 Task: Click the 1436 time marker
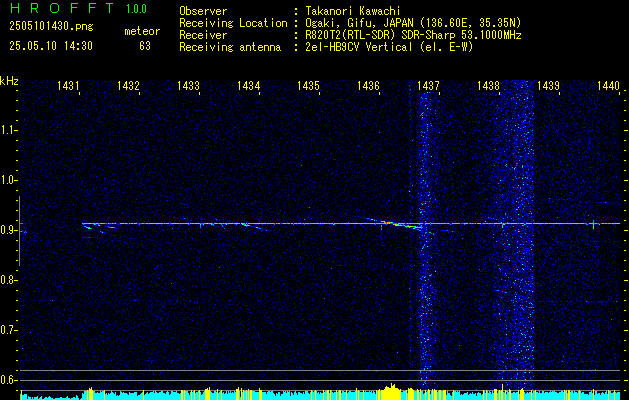368,85
